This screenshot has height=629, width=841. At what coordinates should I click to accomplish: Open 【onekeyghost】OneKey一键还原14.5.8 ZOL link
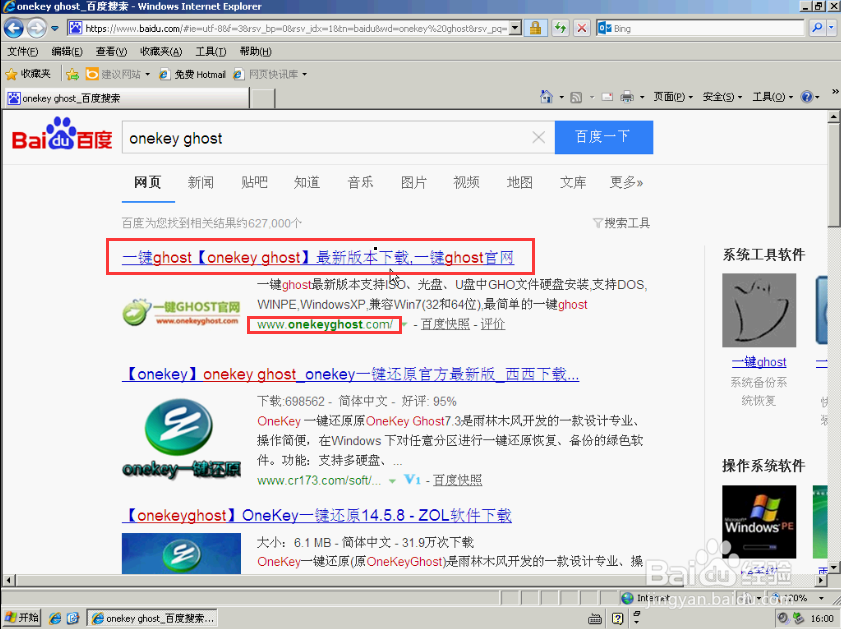(317, 515)
